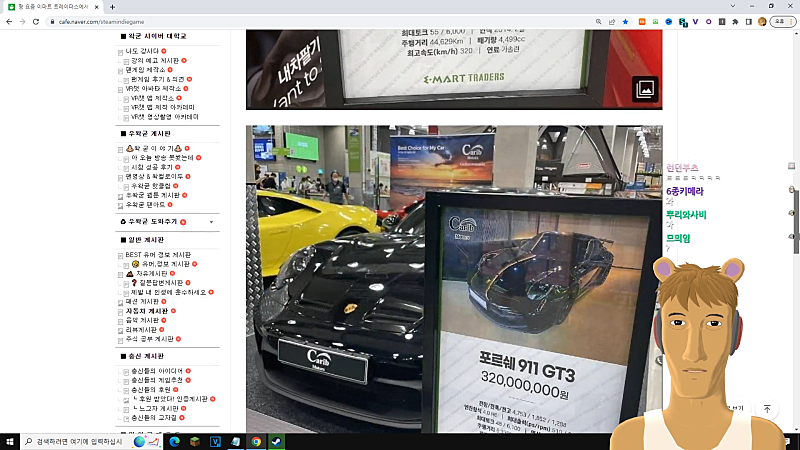Open the Minecraft block taskbar icon
800x450 pixels.
pyautogui.click(x=195, y=441)
